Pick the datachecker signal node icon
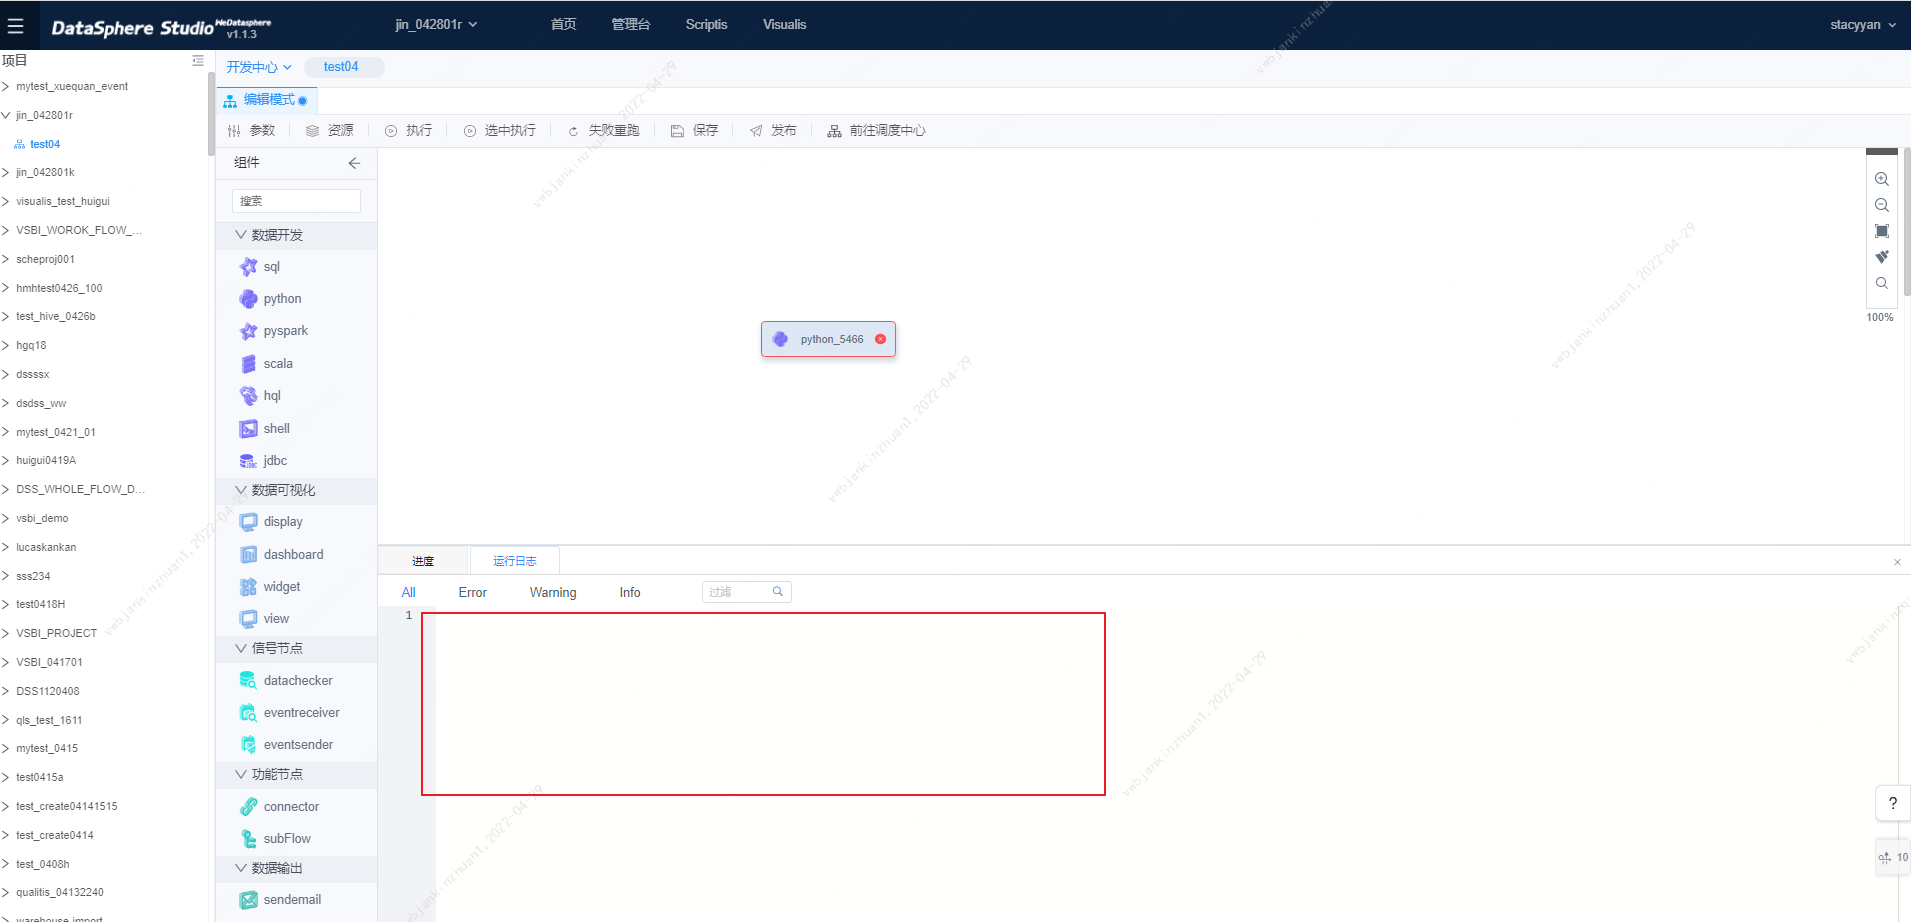The image size is (1911, 922). [249, 681]
